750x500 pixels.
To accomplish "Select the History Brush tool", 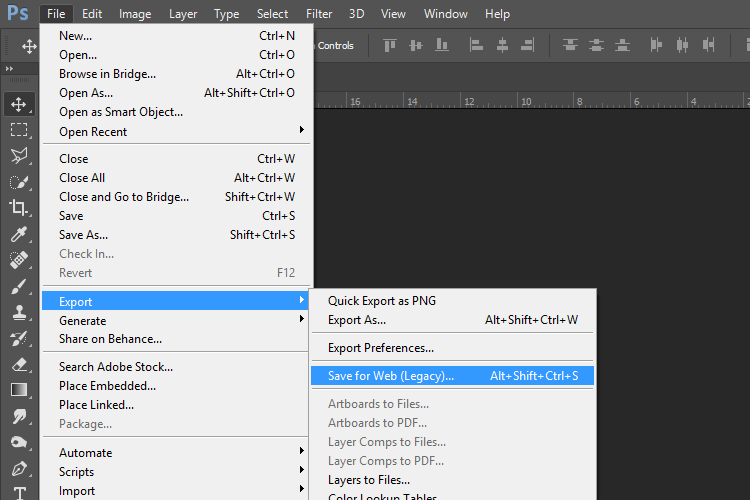I will (x=19, y=338).
